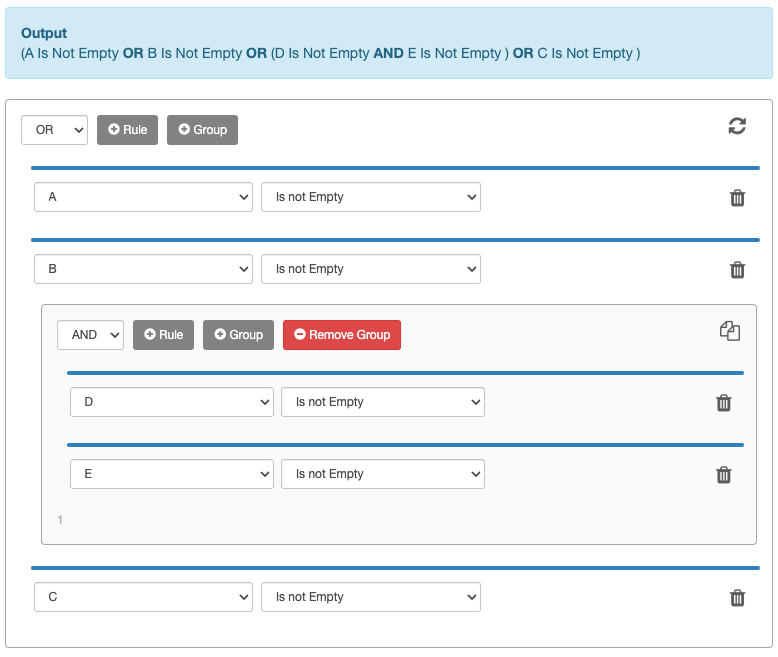Open the field dropdown showing B

143,269
